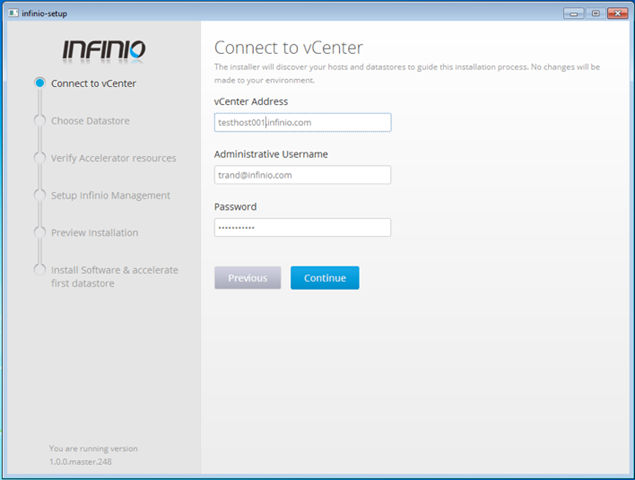Focus the vCenter Address input field

302,122
